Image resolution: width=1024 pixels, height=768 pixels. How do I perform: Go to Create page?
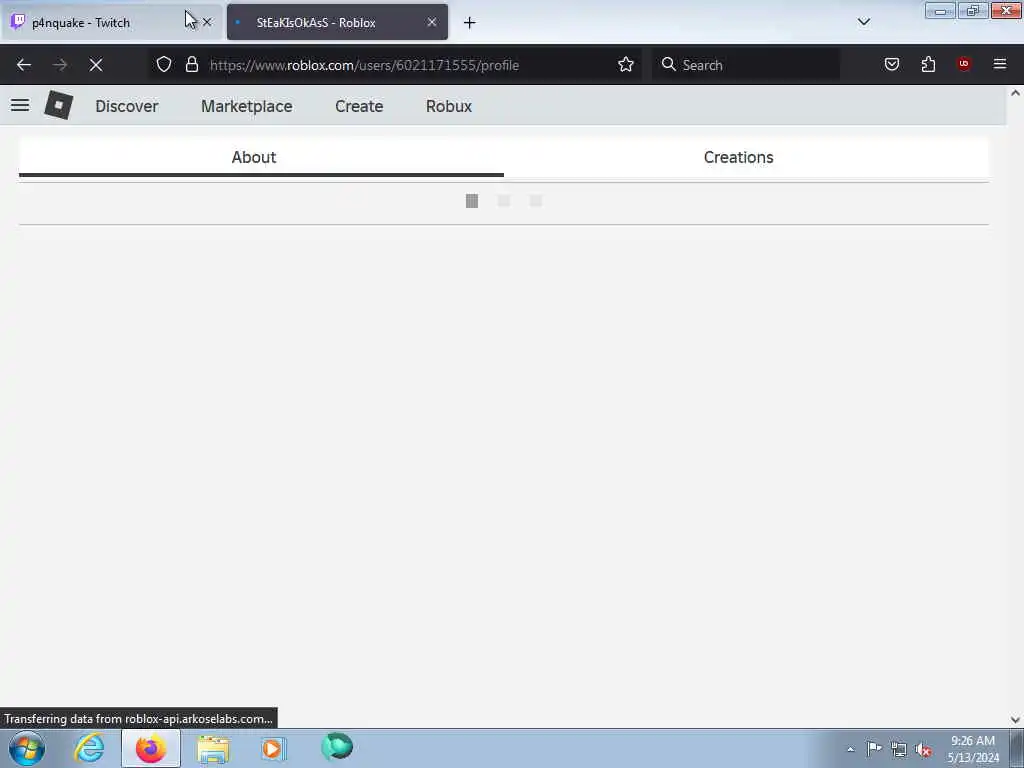(359, 106)
